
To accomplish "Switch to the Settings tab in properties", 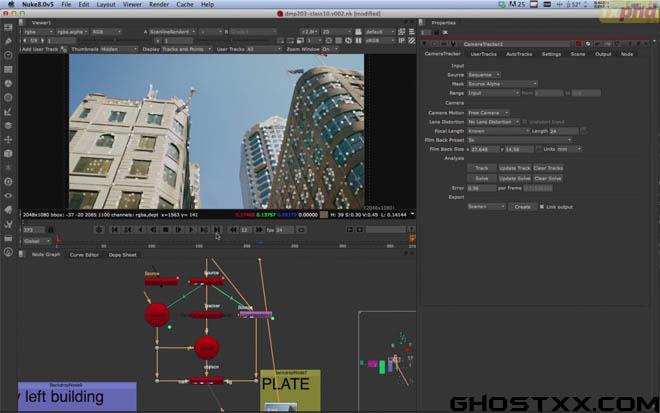I will click(551, 54).
